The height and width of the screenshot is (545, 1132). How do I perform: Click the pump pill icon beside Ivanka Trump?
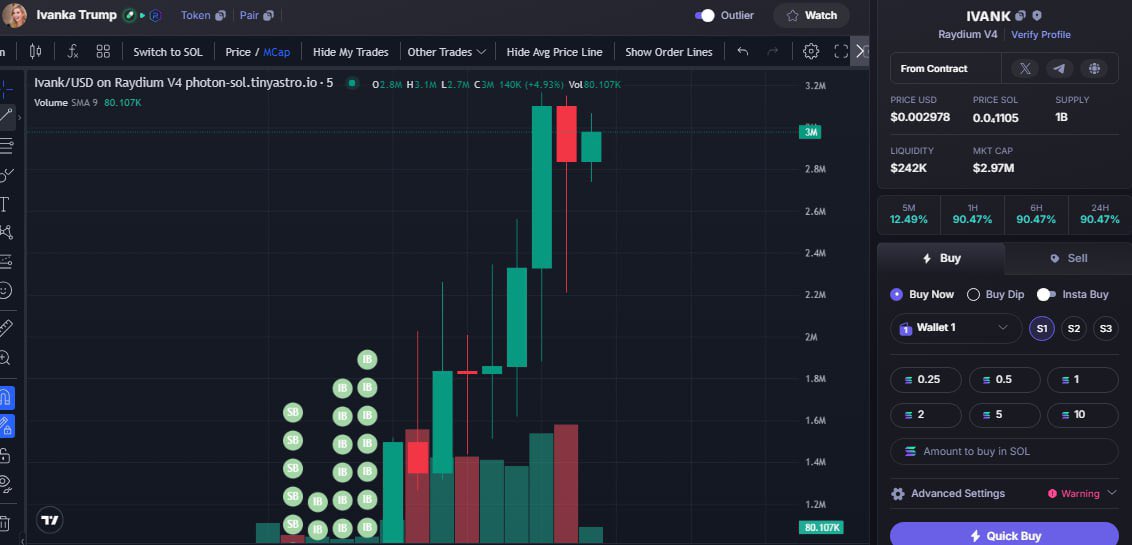129,15
